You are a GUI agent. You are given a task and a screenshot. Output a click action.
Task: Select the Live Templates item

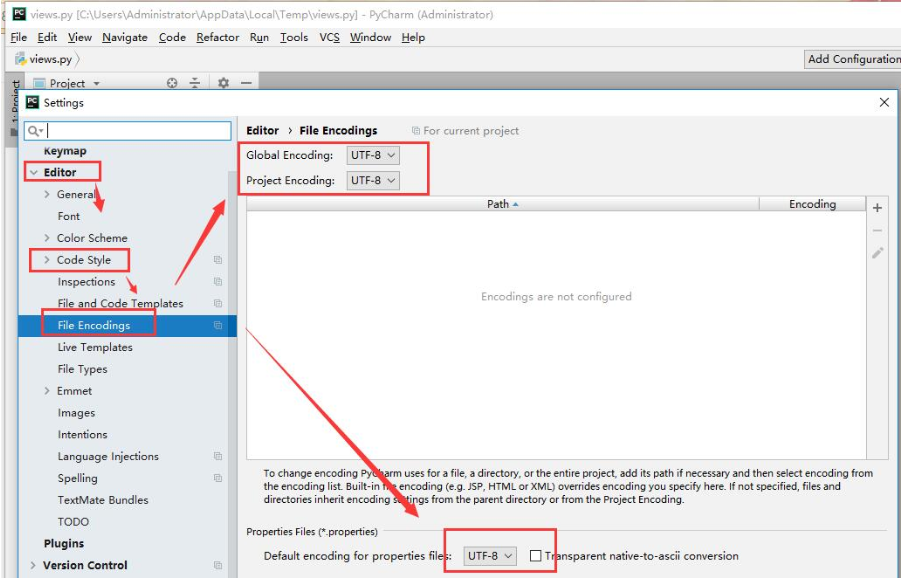click(95, 347)
